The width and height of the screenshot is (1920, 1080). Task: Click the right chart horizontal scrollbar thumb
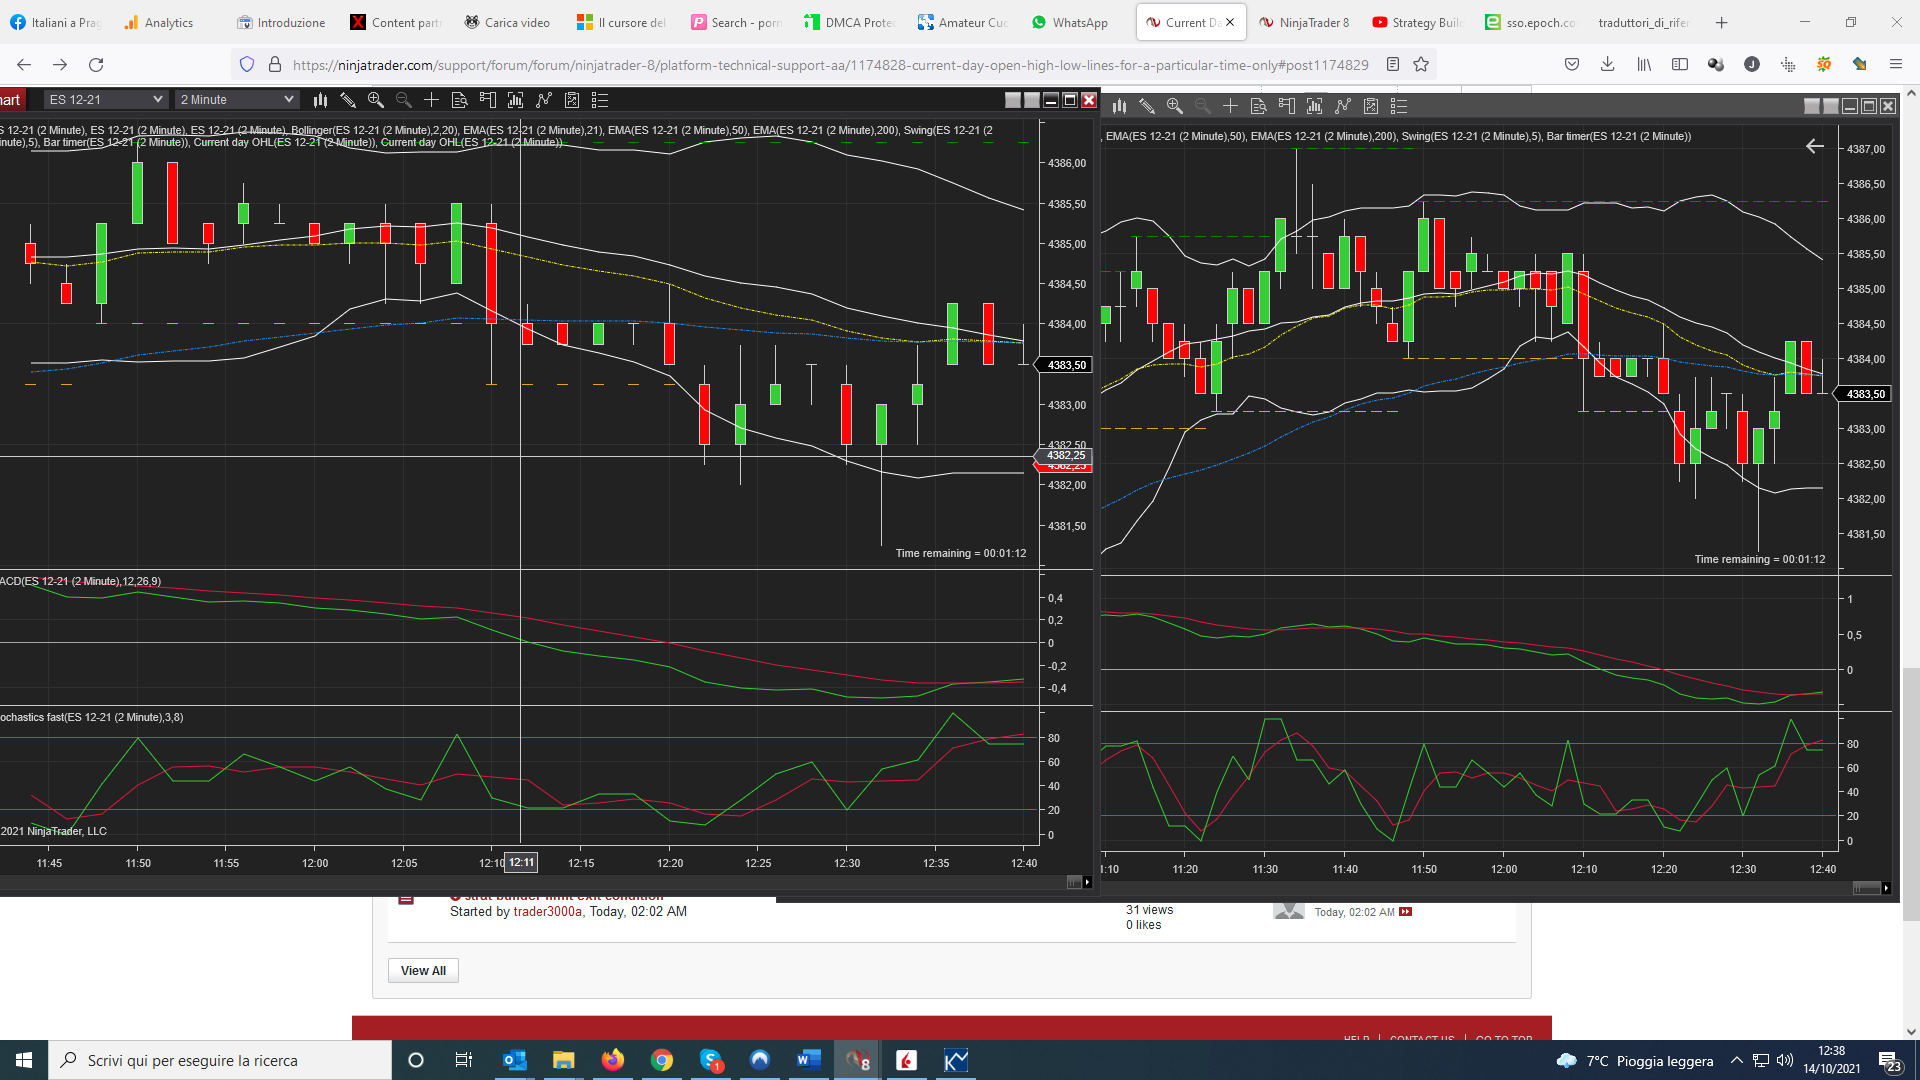(1866, 888)
